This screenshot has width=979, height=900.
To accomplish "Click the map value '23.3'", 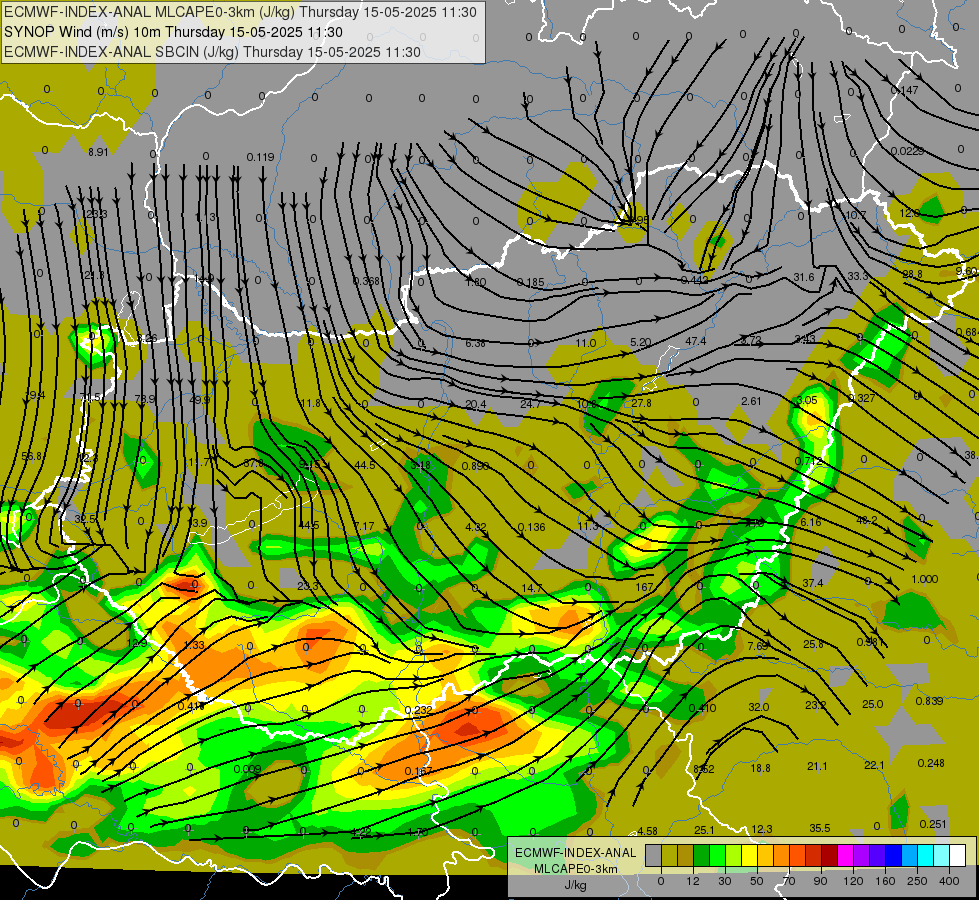I will click(x=308, y=586).
